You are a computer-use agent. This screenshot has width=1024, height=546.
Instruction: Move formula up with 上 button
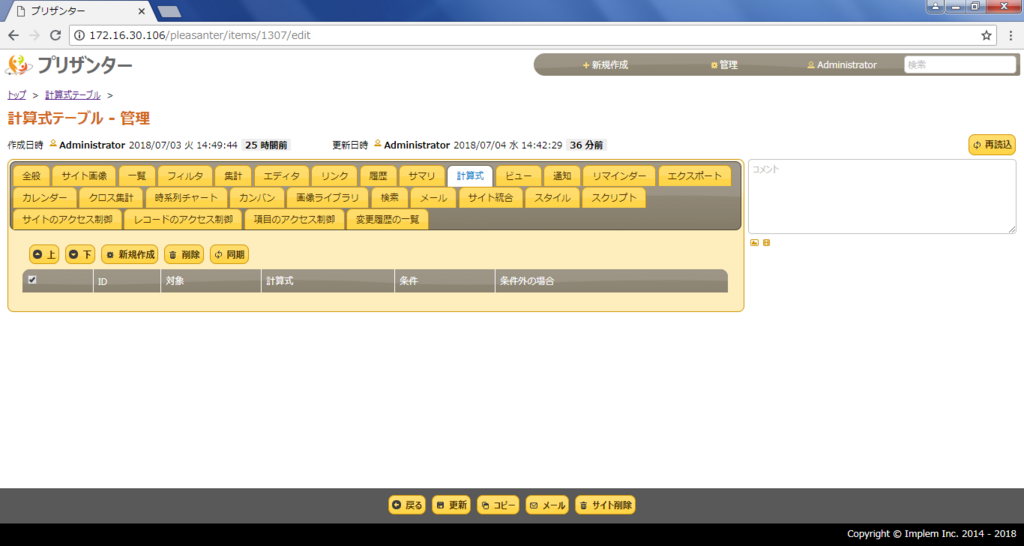[44, 255]
